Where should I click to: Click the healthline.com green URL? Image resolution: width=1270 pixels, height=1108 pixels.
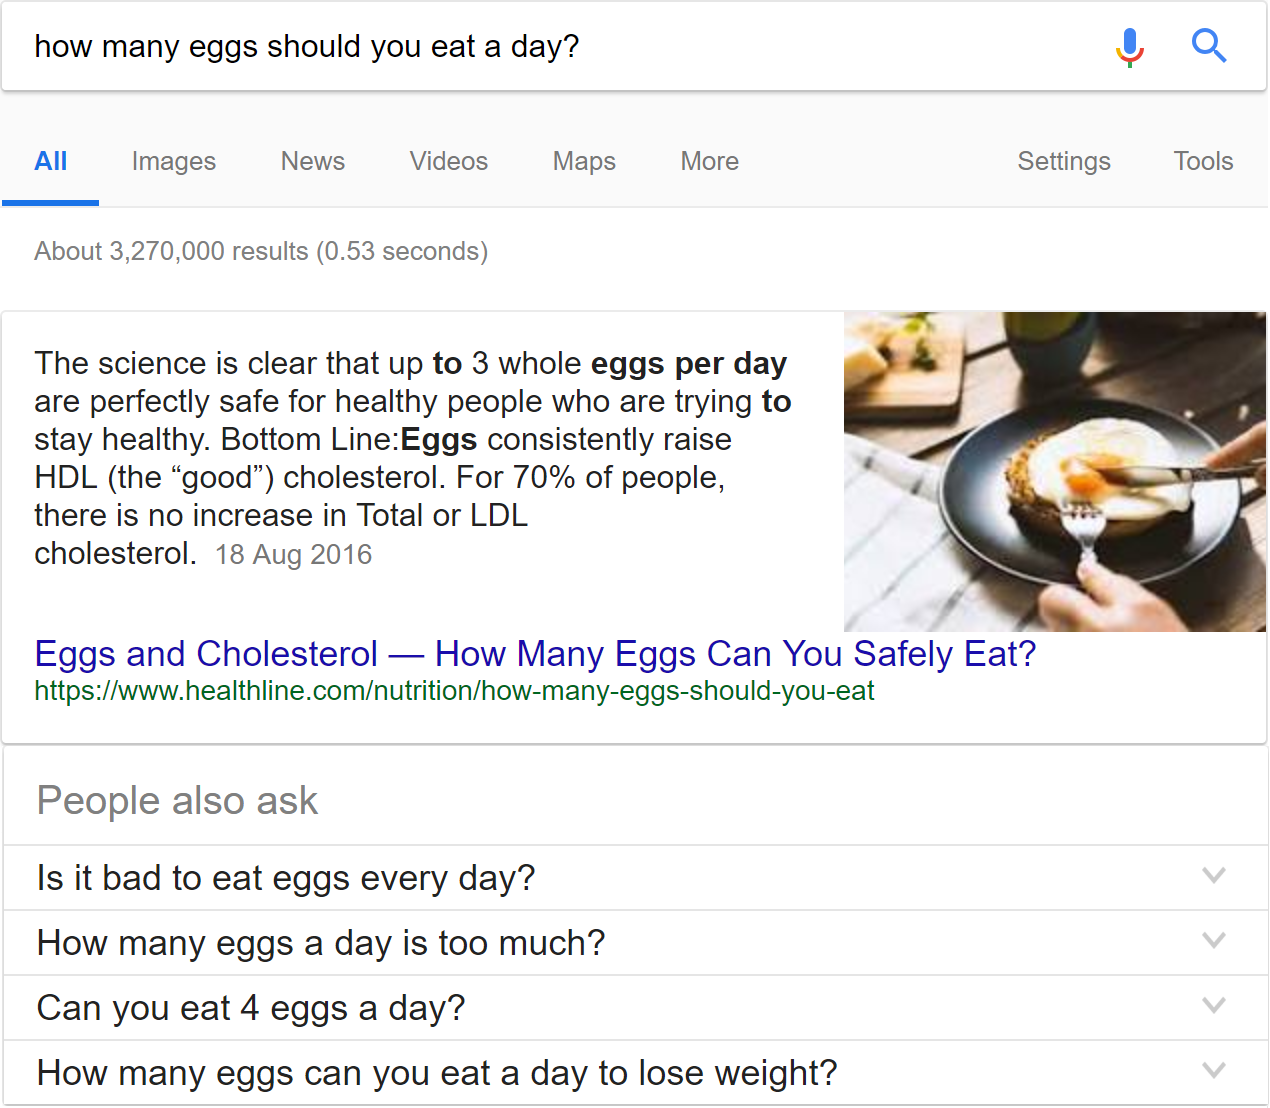(x=454, y=691)
